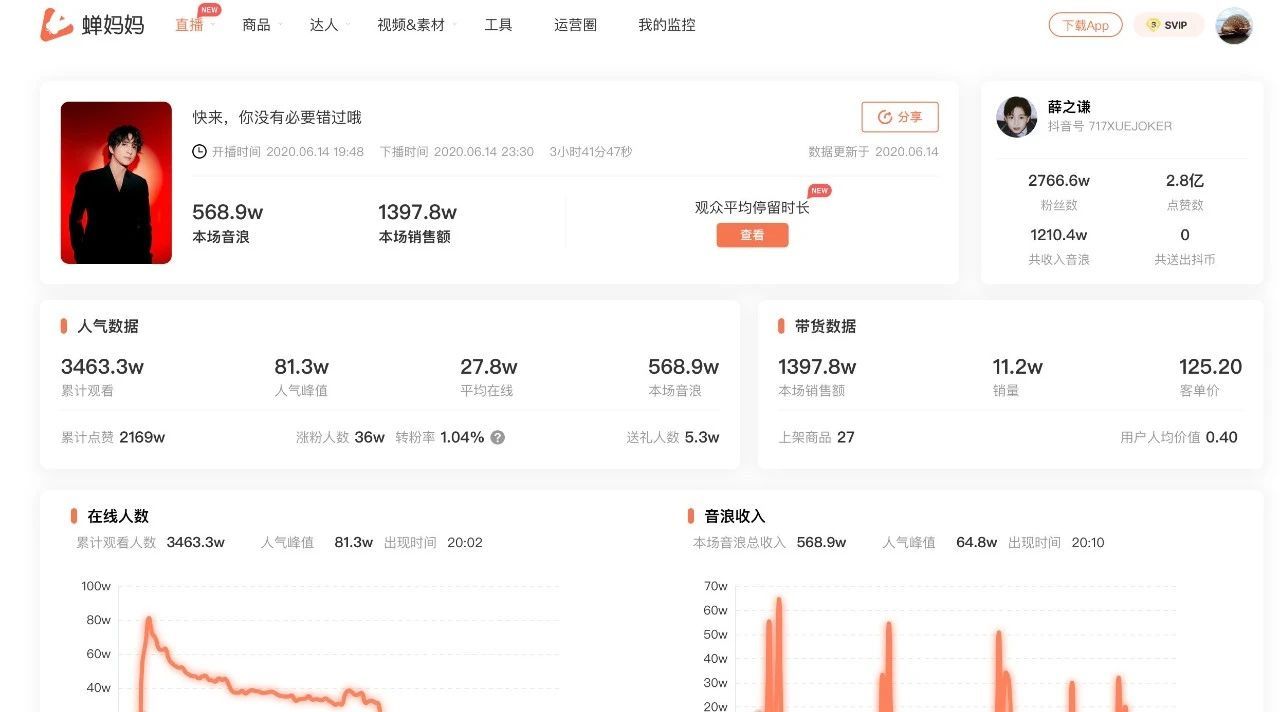
Task: Click the 本场销售额 1397.8w in header card
Action: [x=417, y=212]
